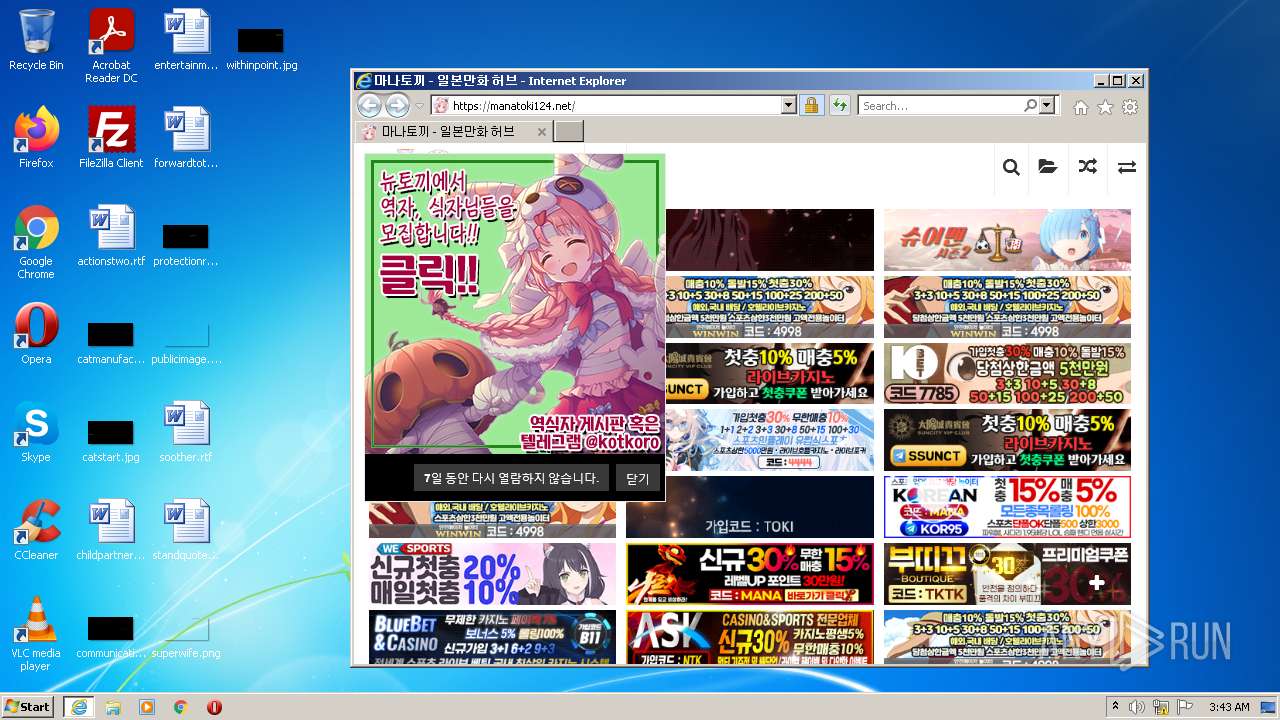Open the 부띠끄 BOUTIQUE TKTK banner

point(1007,573)
